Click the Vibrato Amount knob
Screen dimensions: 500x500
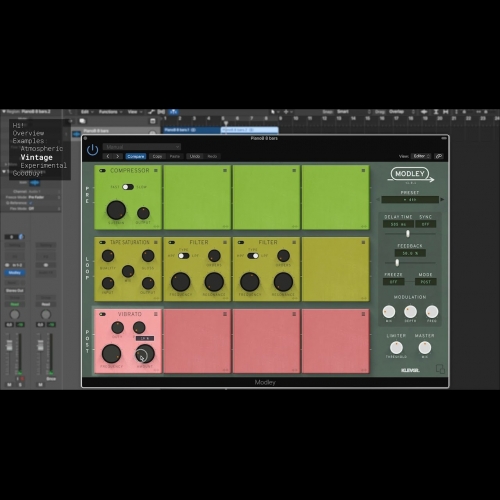click(x=145, y=354)
